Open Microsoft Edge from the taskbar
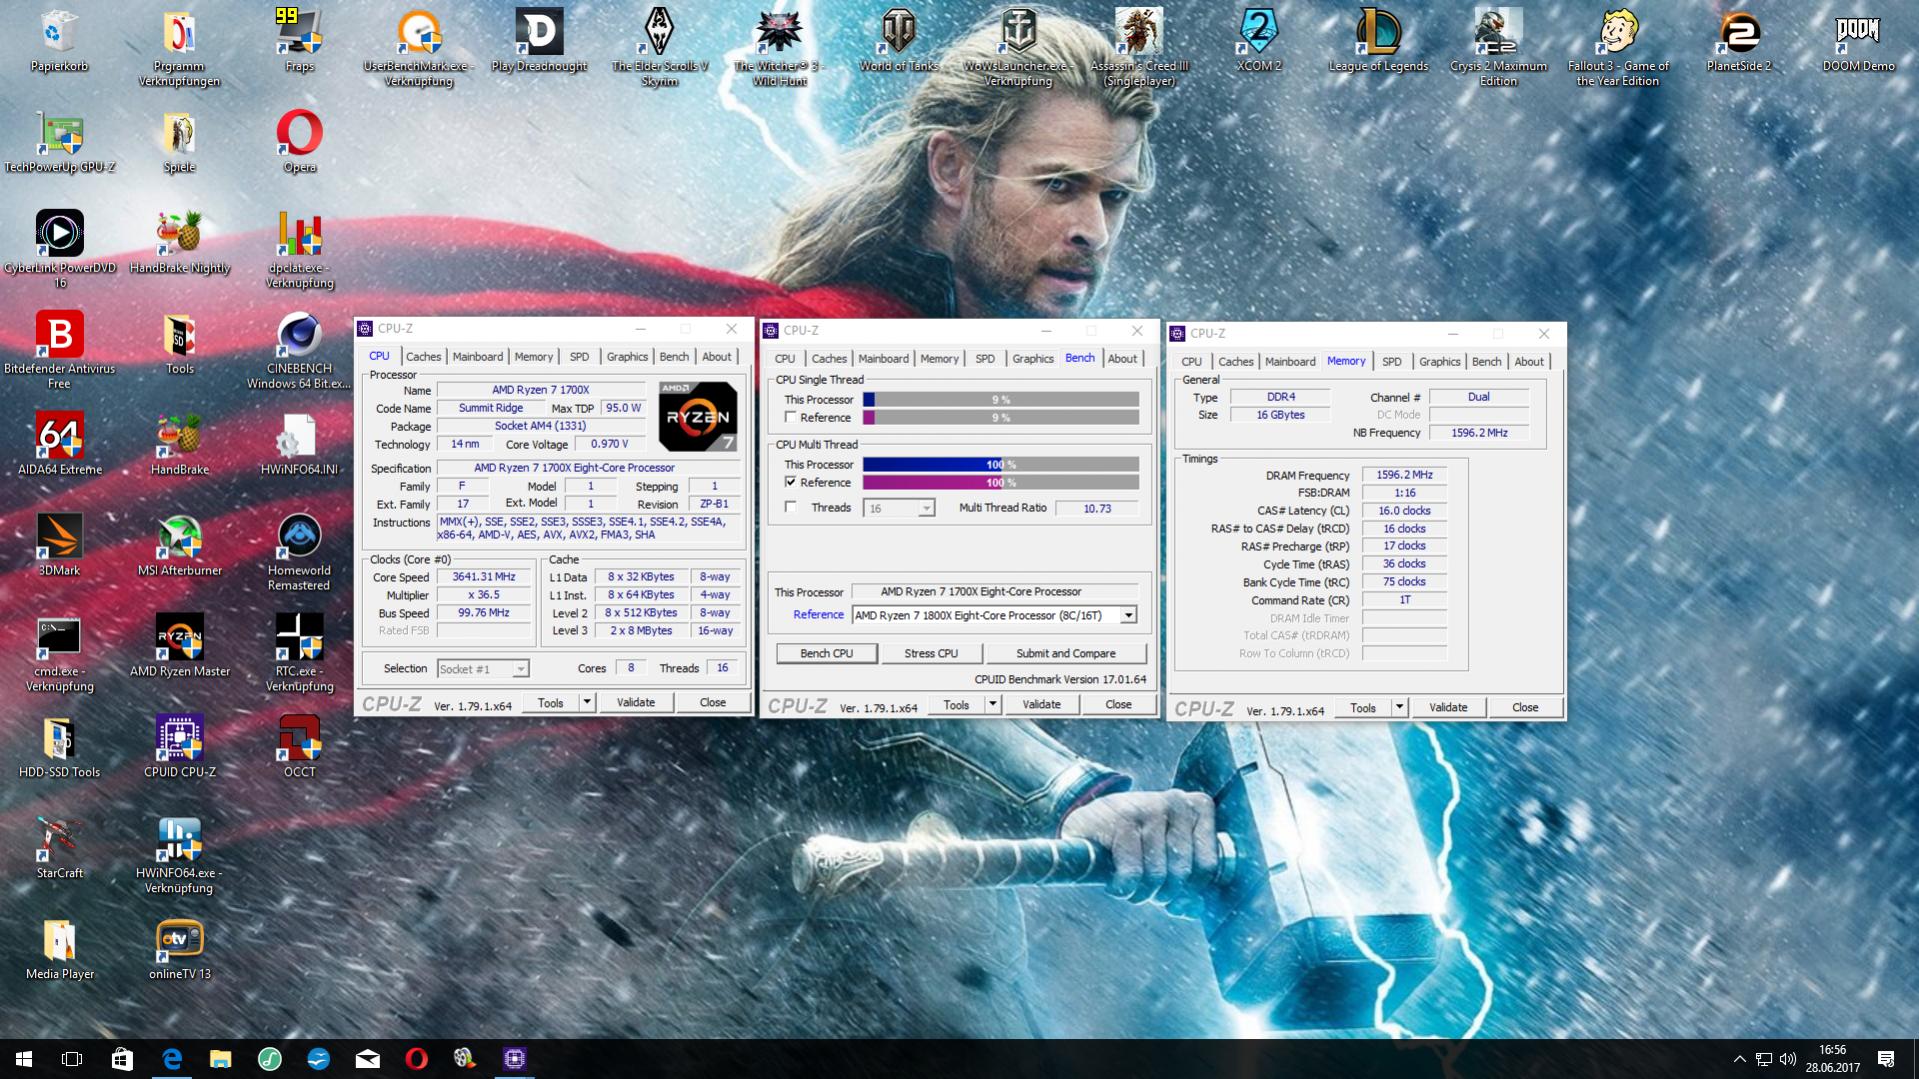 click(x=172, y=1059)
